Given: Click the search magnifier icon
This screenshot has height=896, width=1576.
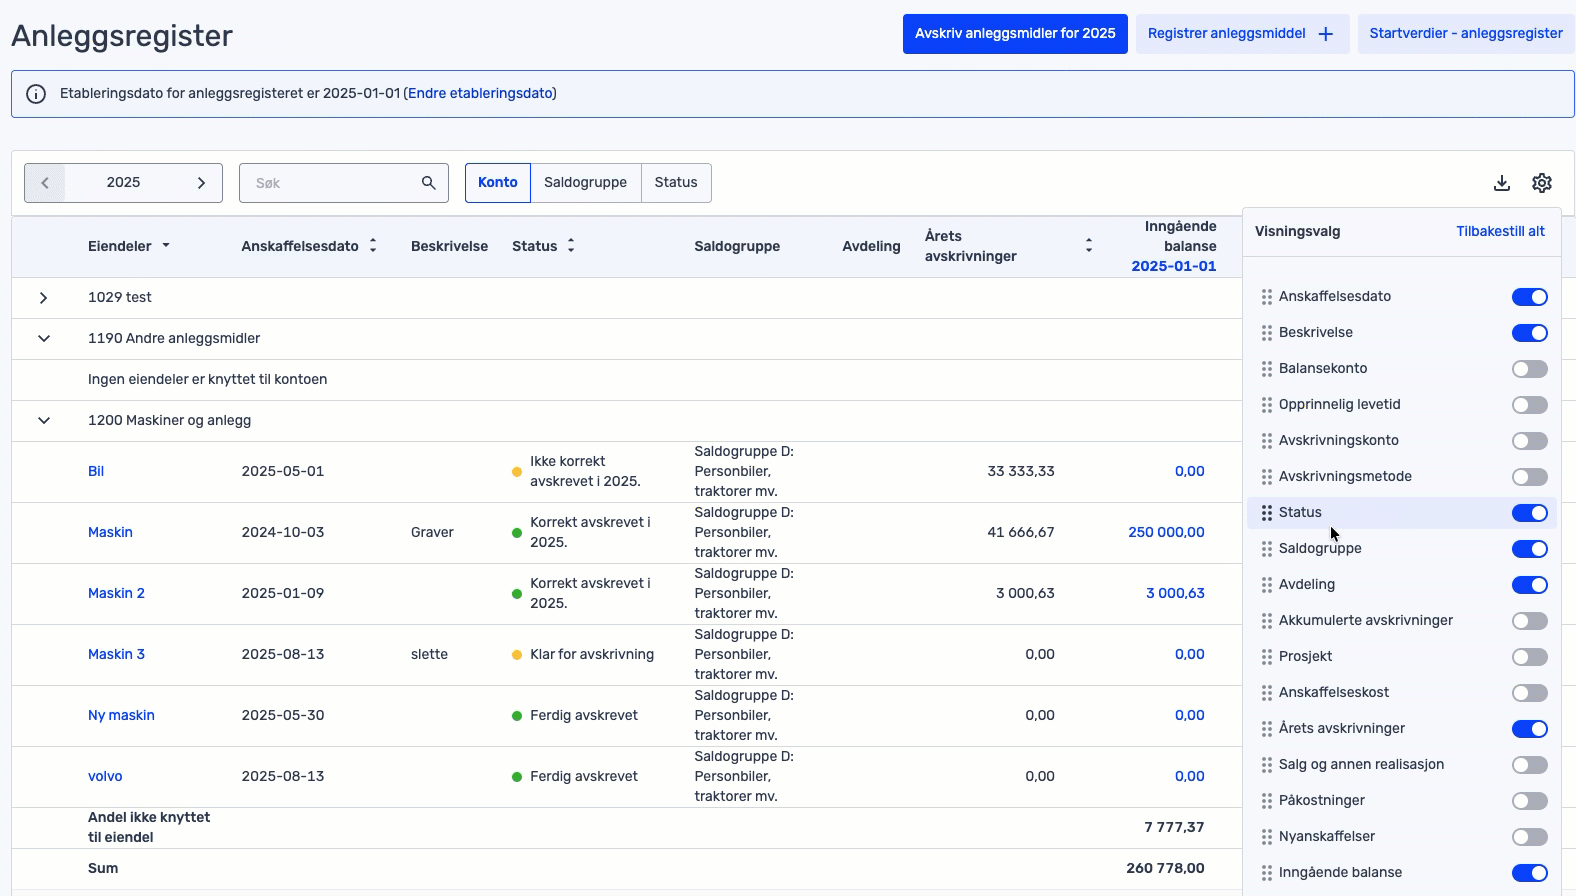Looking at the screenshot, I should tap(428, 183).
